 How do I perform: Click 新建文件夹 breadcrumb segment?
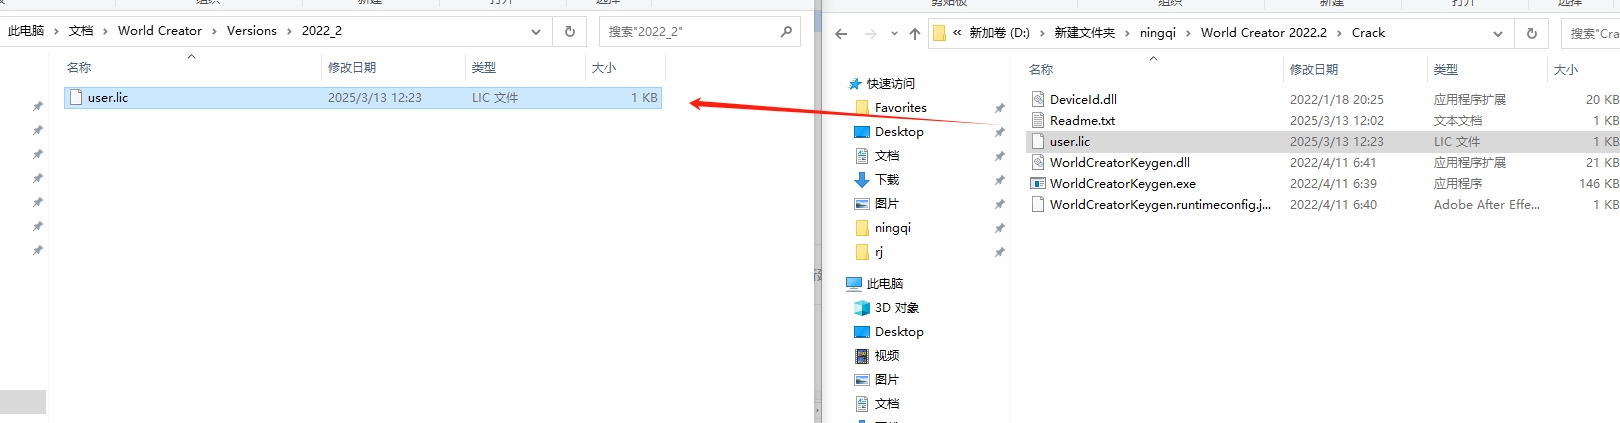(1085, 33)
